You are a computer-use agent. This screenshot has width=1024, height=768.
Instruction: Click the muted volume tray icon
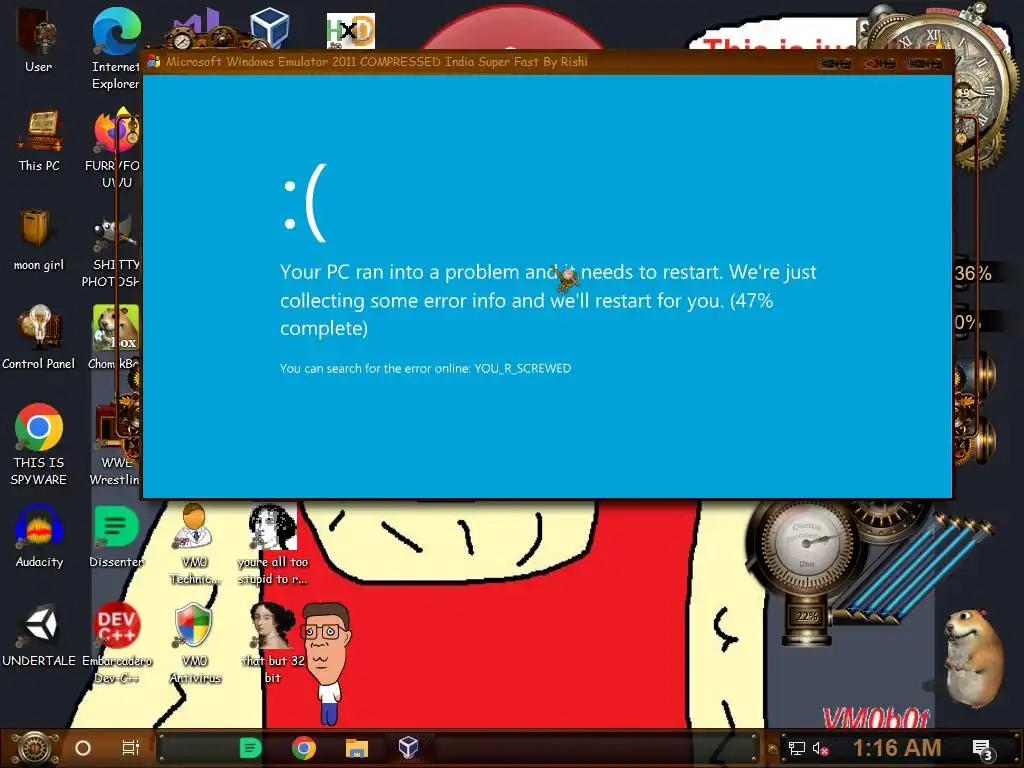(x=820, y=748)
